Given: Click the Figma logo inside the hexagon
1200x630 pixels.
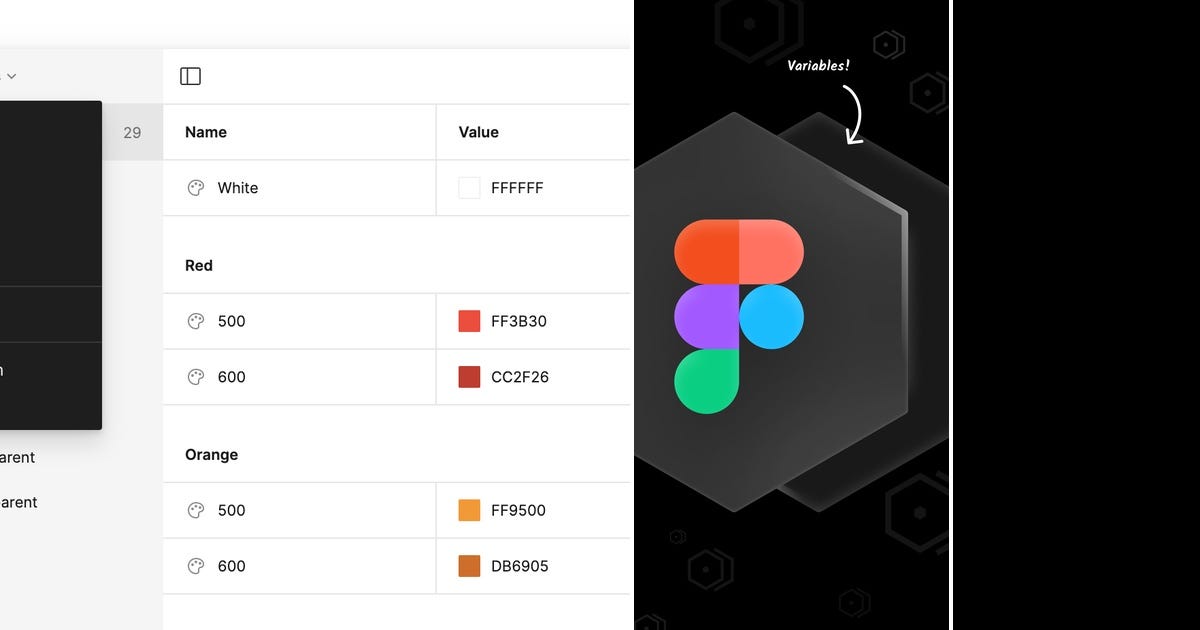Looking at the screenshot, I should click(740, 315).
